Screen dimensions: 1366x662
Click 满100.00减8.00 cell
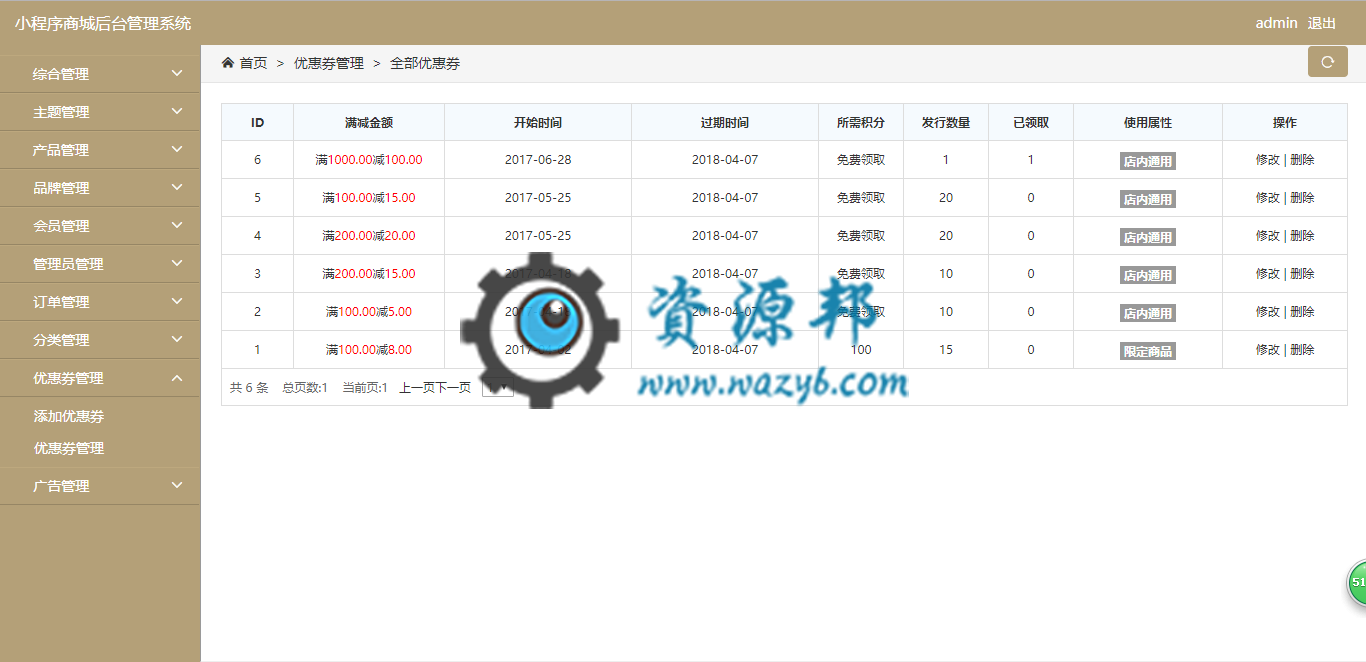click(369, 350)
